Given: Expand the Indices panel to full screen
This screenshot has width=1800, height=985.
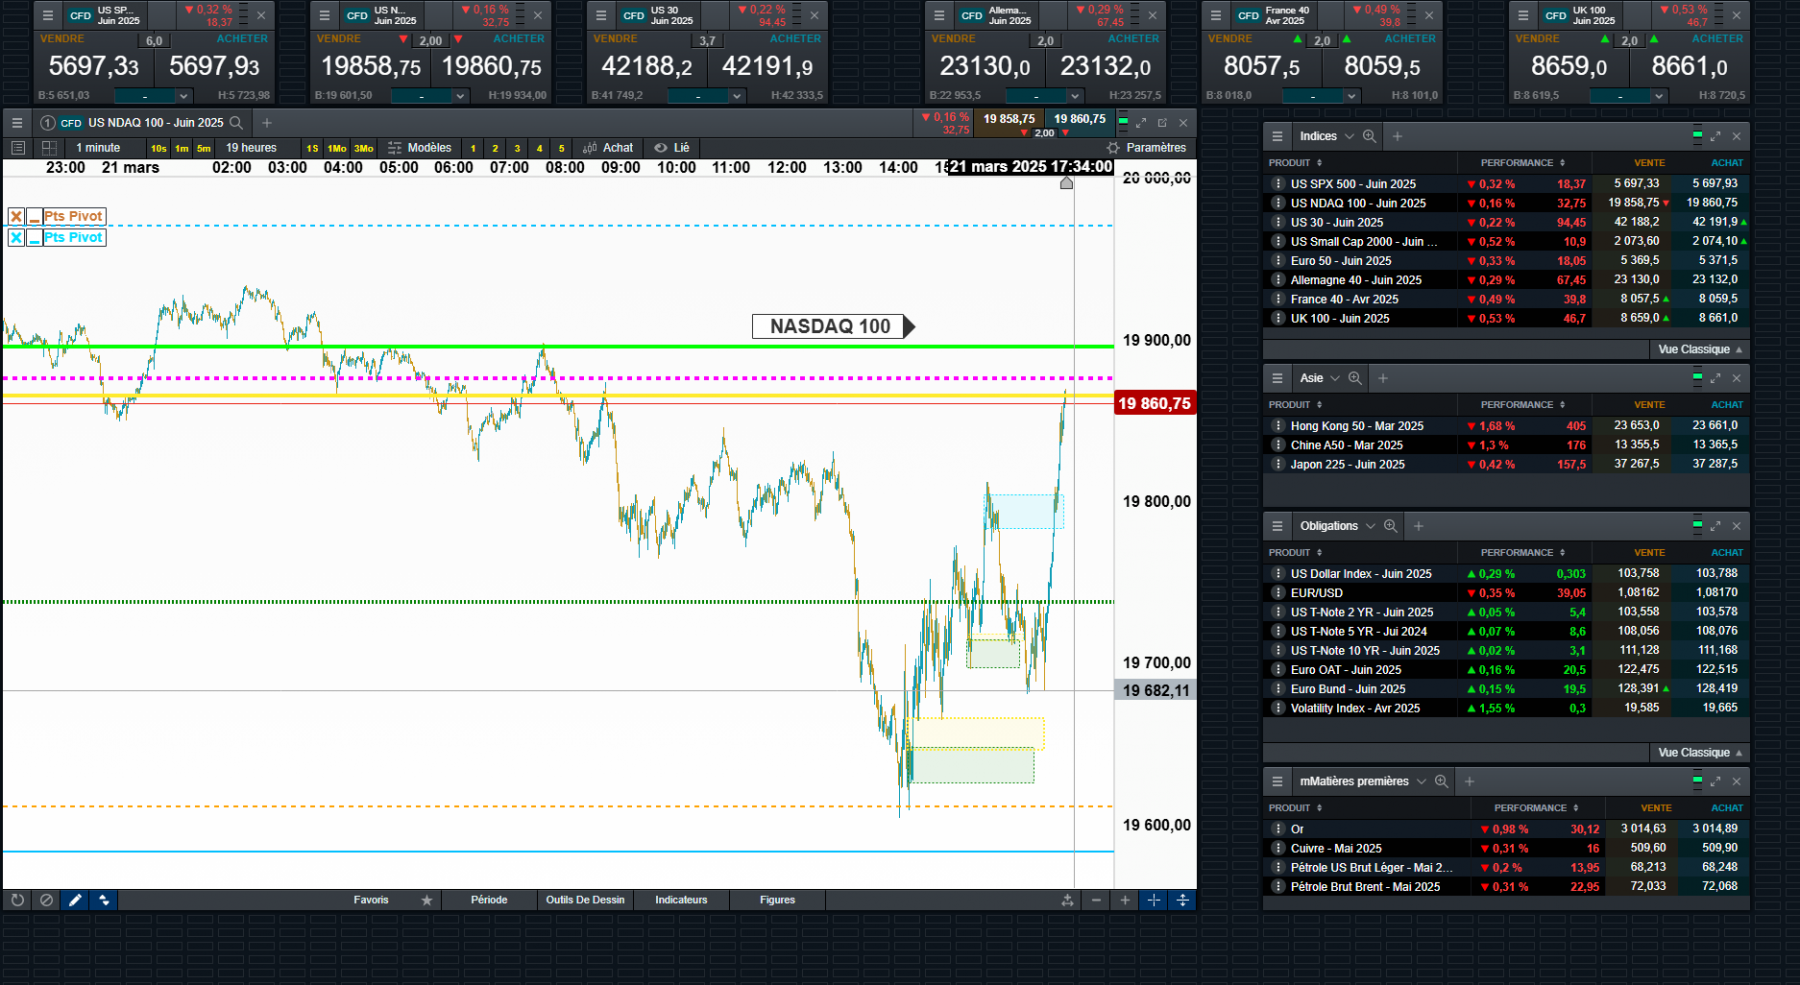Looking at the screenshot, I should click(x=1716, y=136).
